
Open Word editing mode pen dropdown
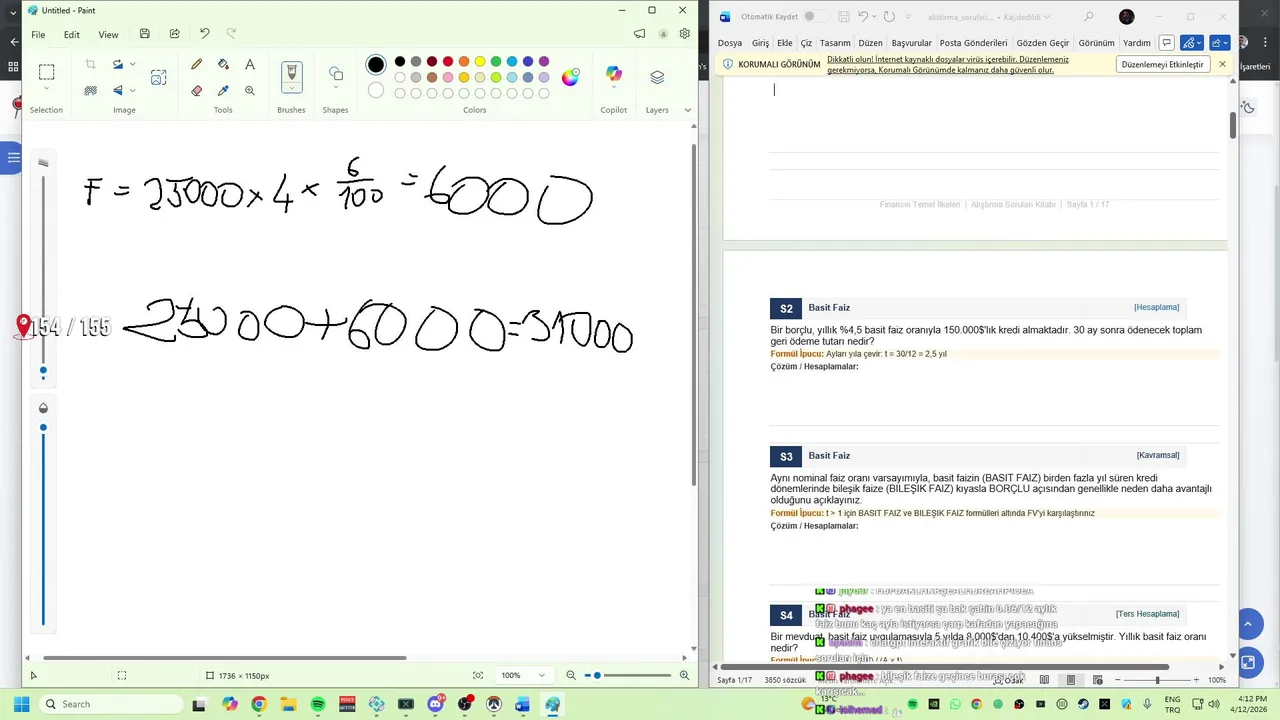pyautogui.click(x=1190, y=43)
